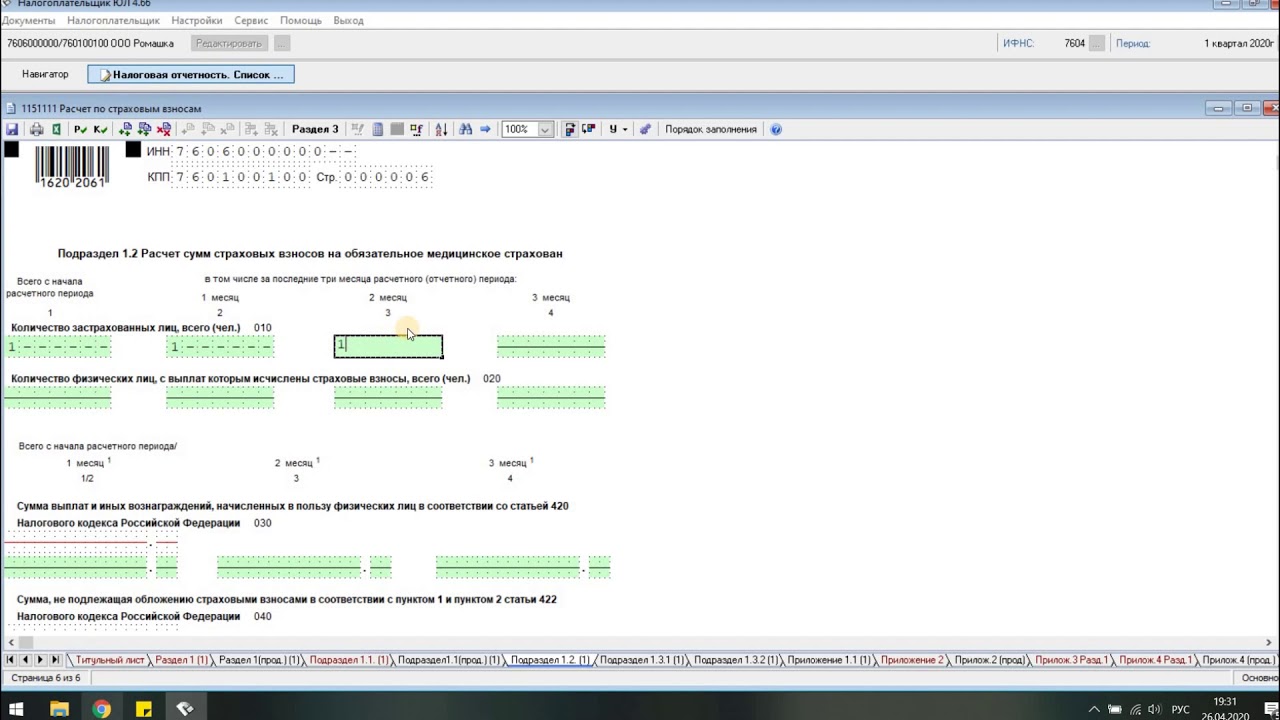Open the Сервис menu
Image resolution: width=1280 pixels, height=720 pixels.
tap(251, 20)
